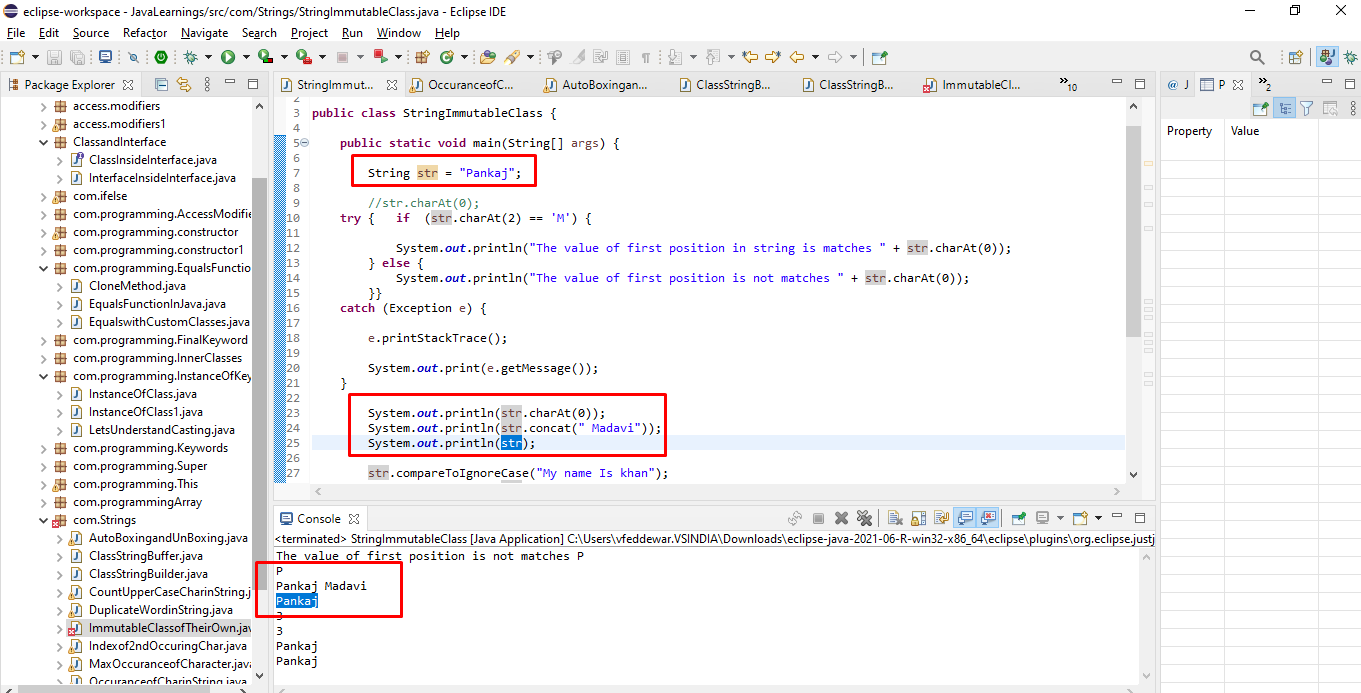Open the Source menu

91,33
